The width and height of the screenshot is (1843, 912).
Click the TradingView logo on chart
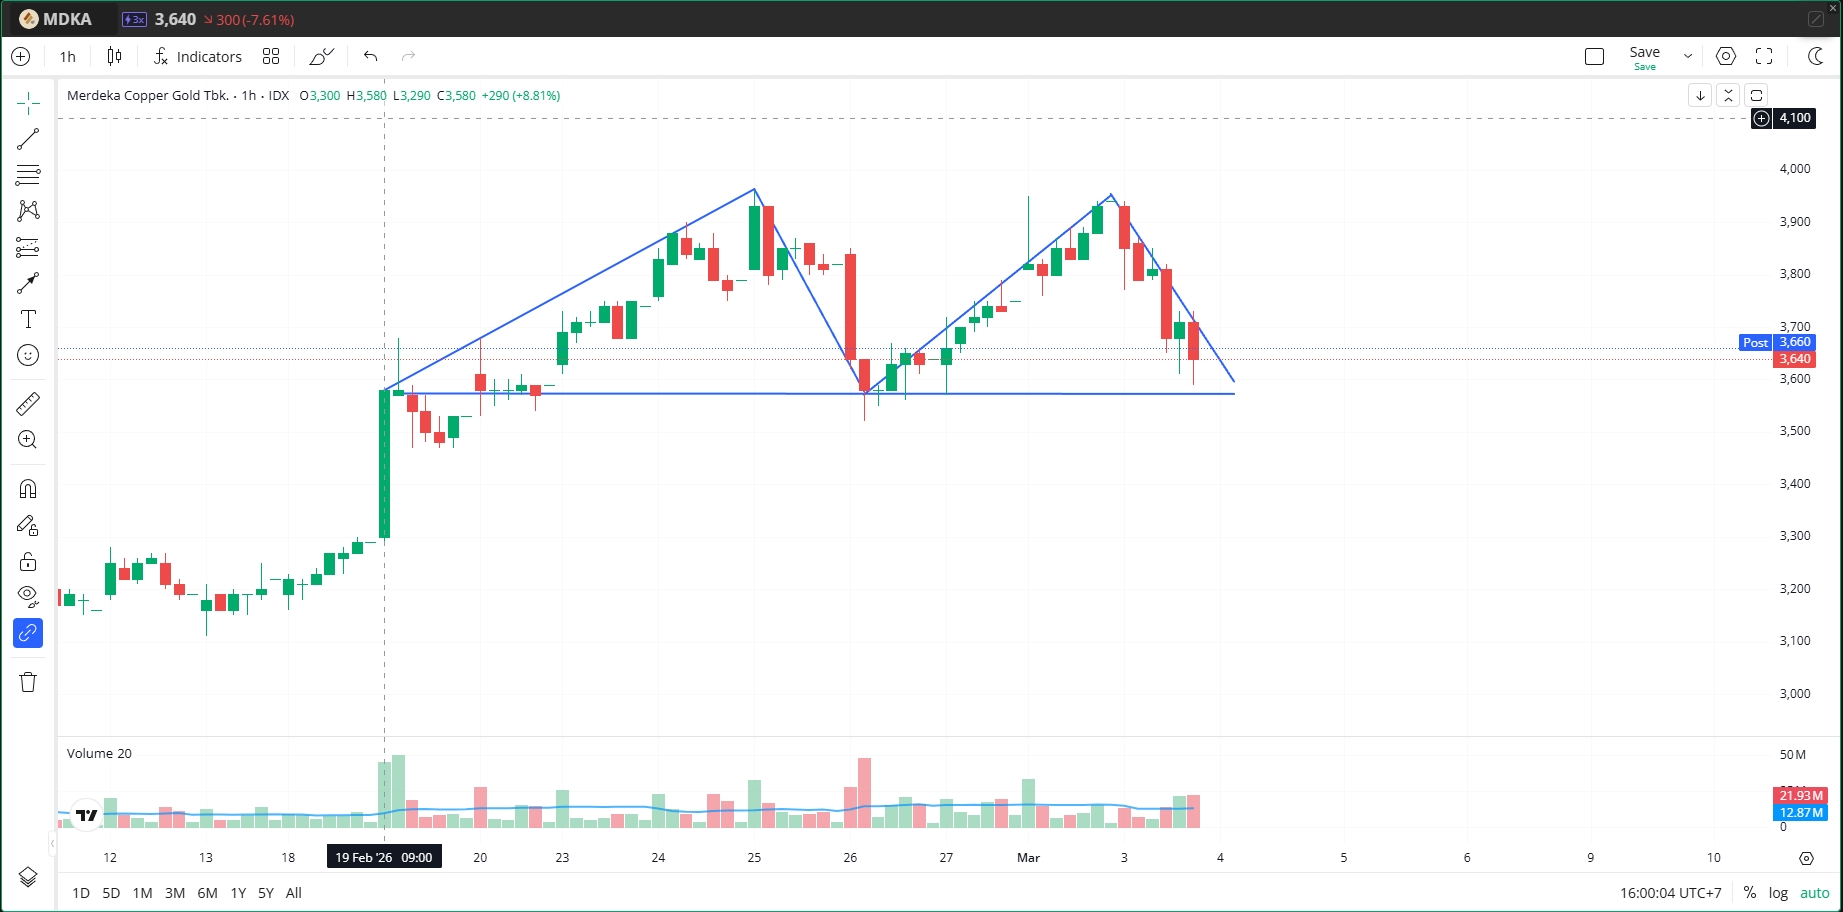[x=87, y=816]
